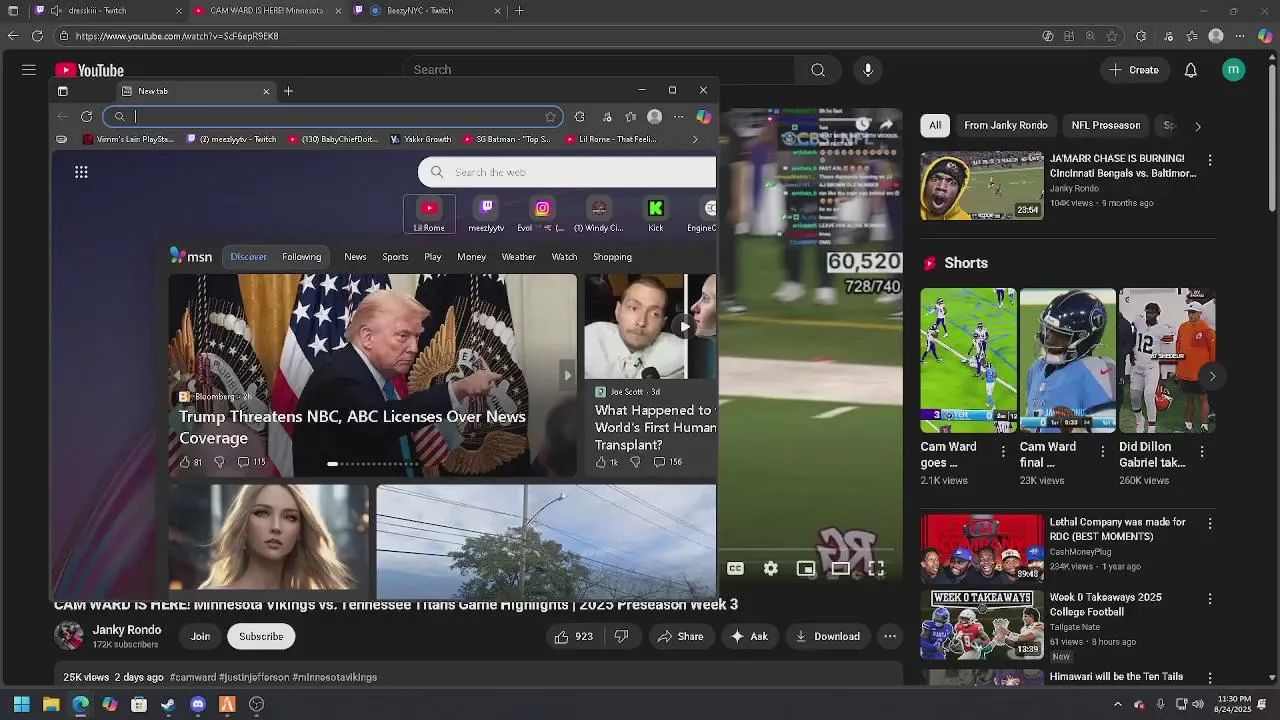Dislike the Cam Ward video
The image size is (1280, 720).
tap(621, 636)
